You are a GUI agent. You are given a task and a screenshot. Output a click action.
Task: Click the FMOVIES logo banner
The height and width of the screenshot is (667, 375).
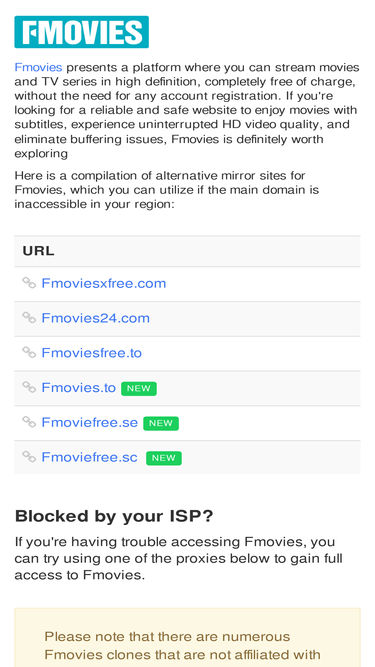tap(81, 32)
